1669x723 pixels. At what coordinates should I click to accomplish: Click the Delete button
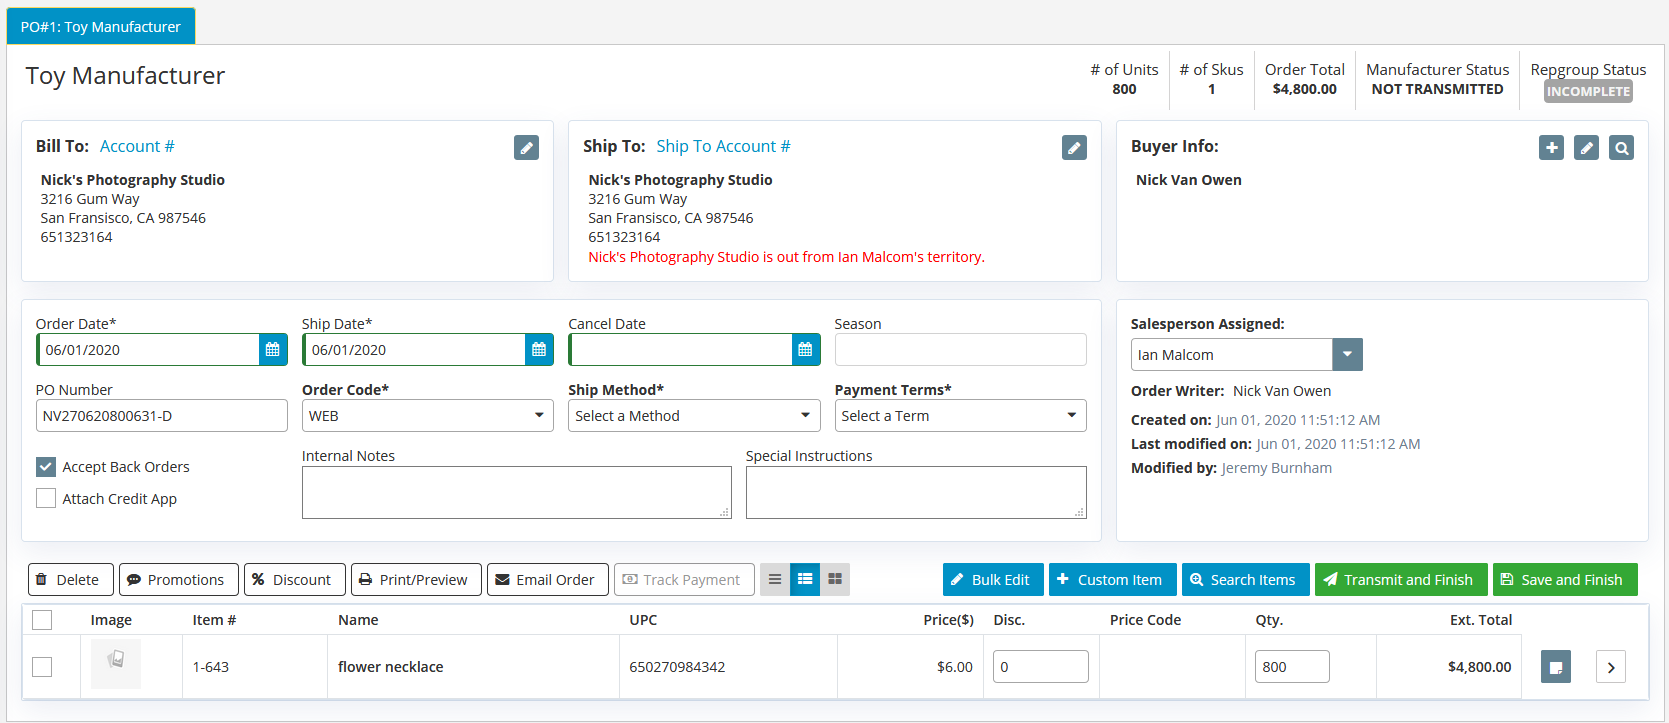tap(71, 580)
